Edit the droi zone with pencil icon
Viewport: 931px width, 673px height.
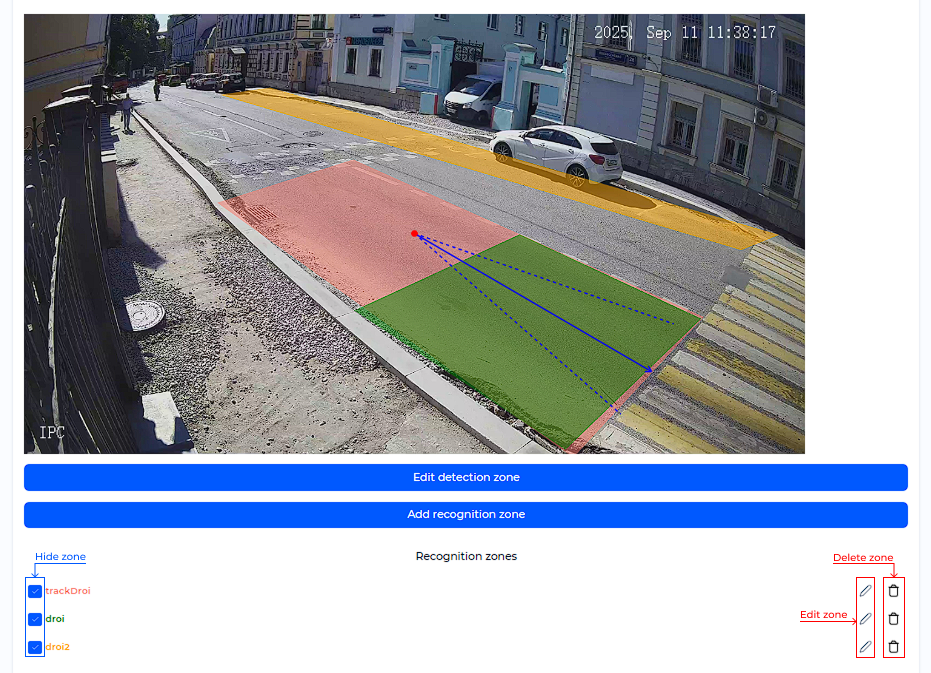[x=865, y=619]
